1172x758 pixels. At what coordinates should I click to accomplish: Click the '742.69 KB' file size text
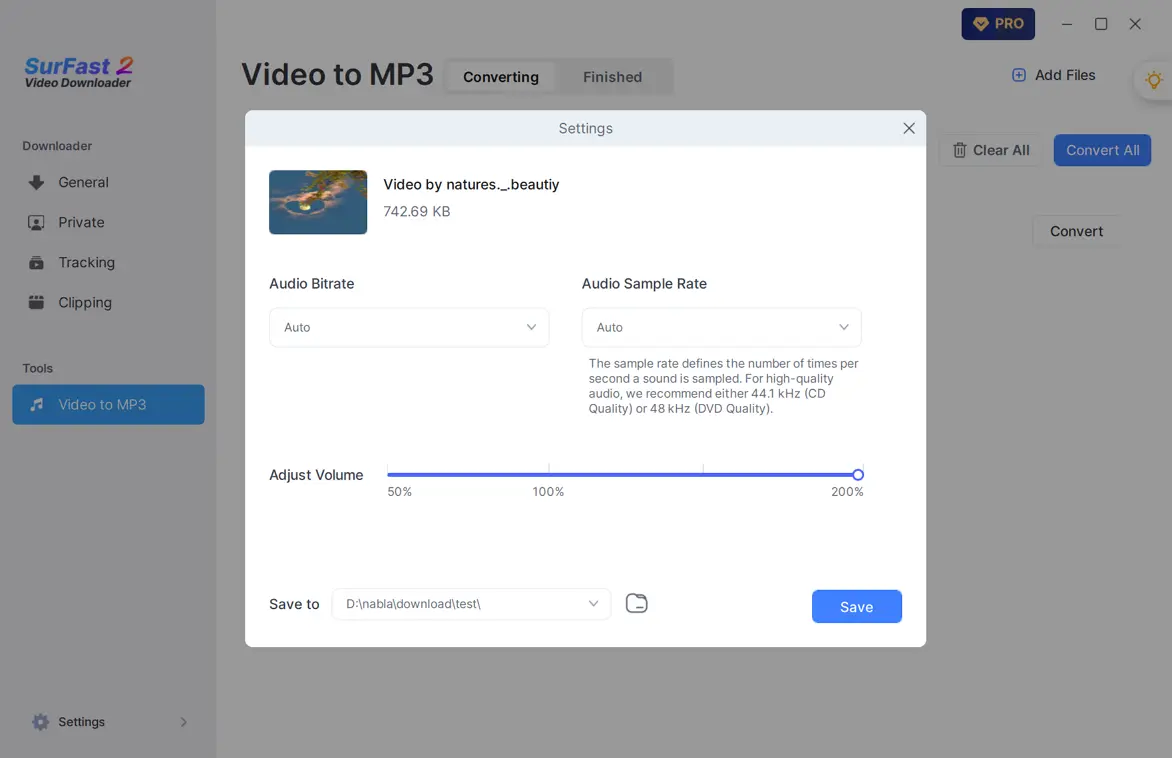tap(416, 212)
